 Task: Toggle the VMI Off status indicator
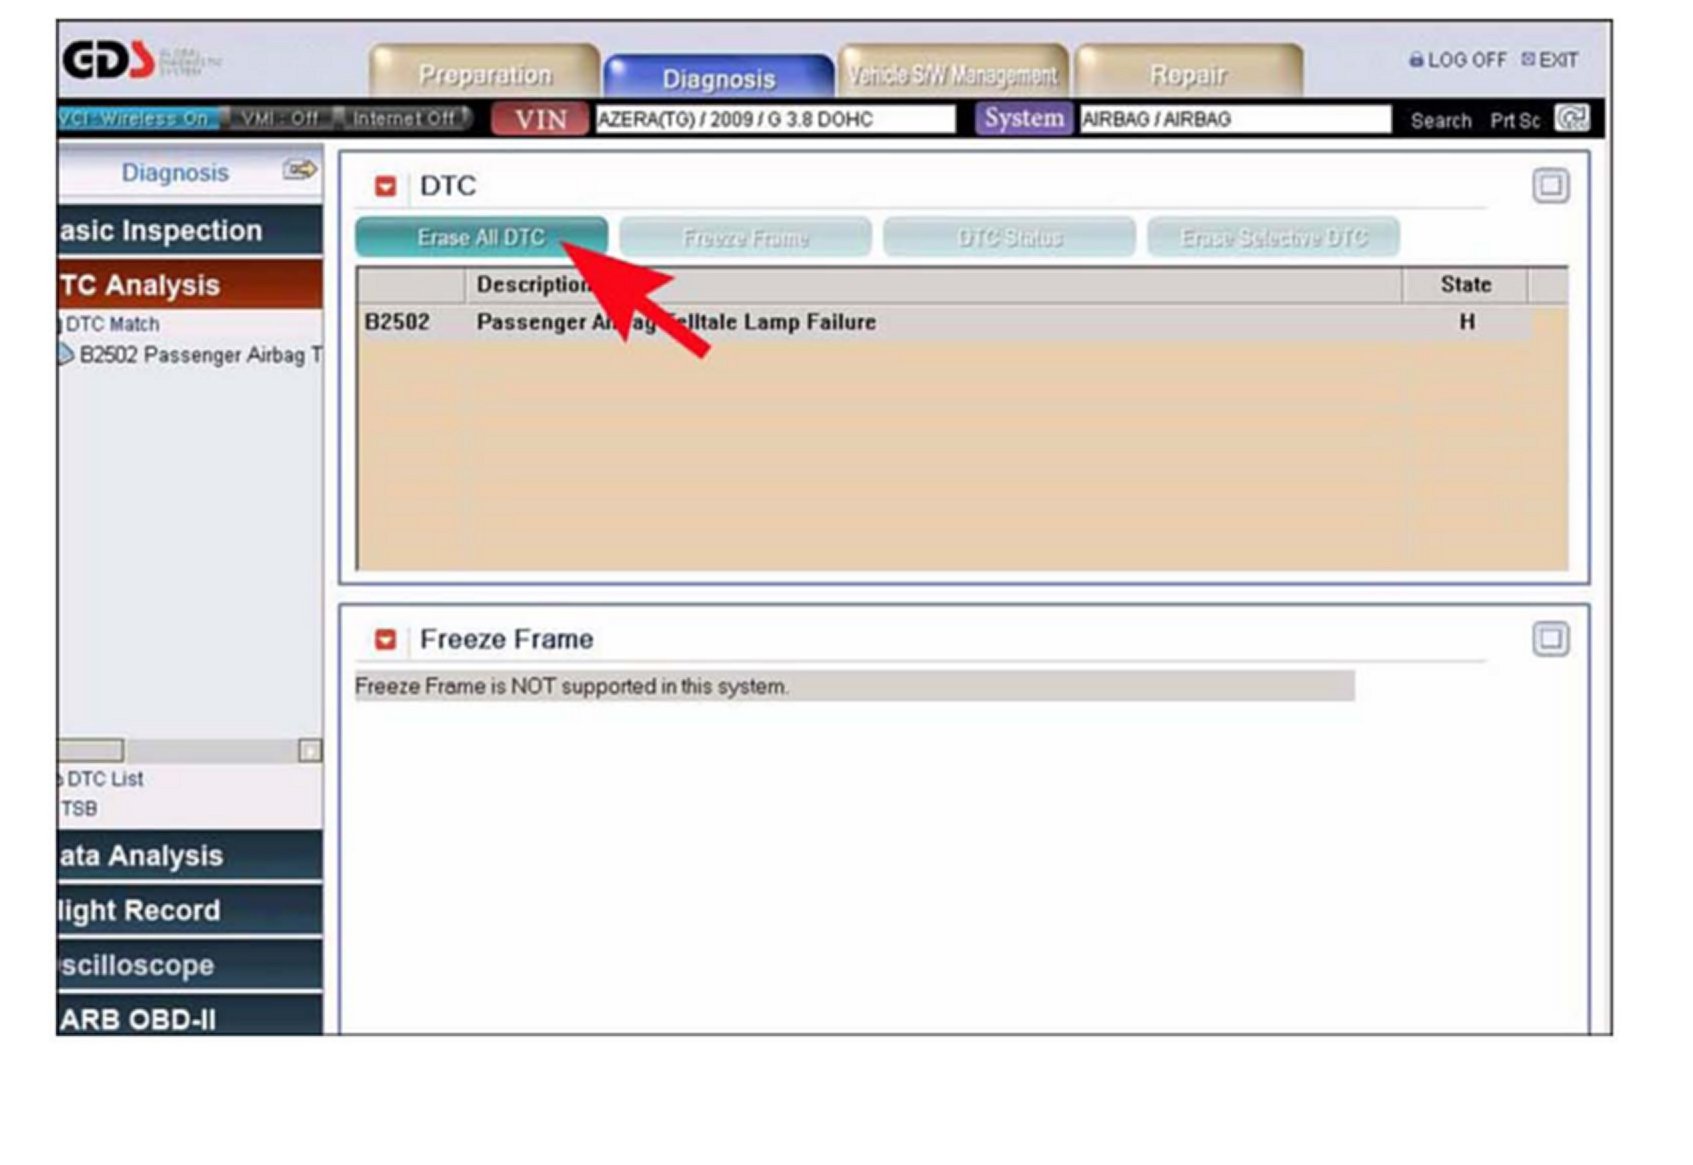point(279,119)
